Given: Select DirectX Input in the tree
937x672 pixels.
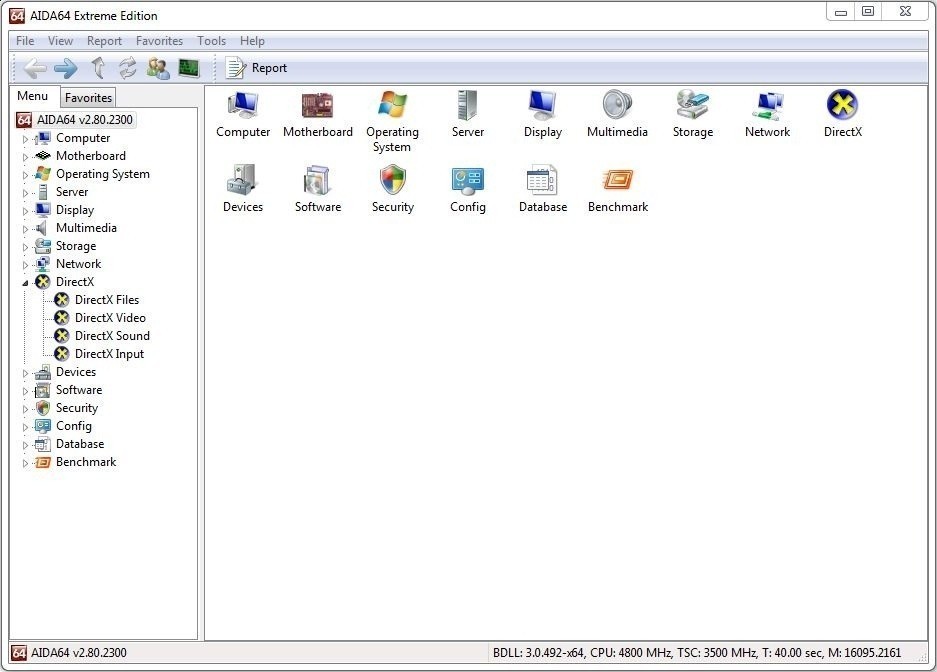Looking at the screenshot, I should [109, 354].
